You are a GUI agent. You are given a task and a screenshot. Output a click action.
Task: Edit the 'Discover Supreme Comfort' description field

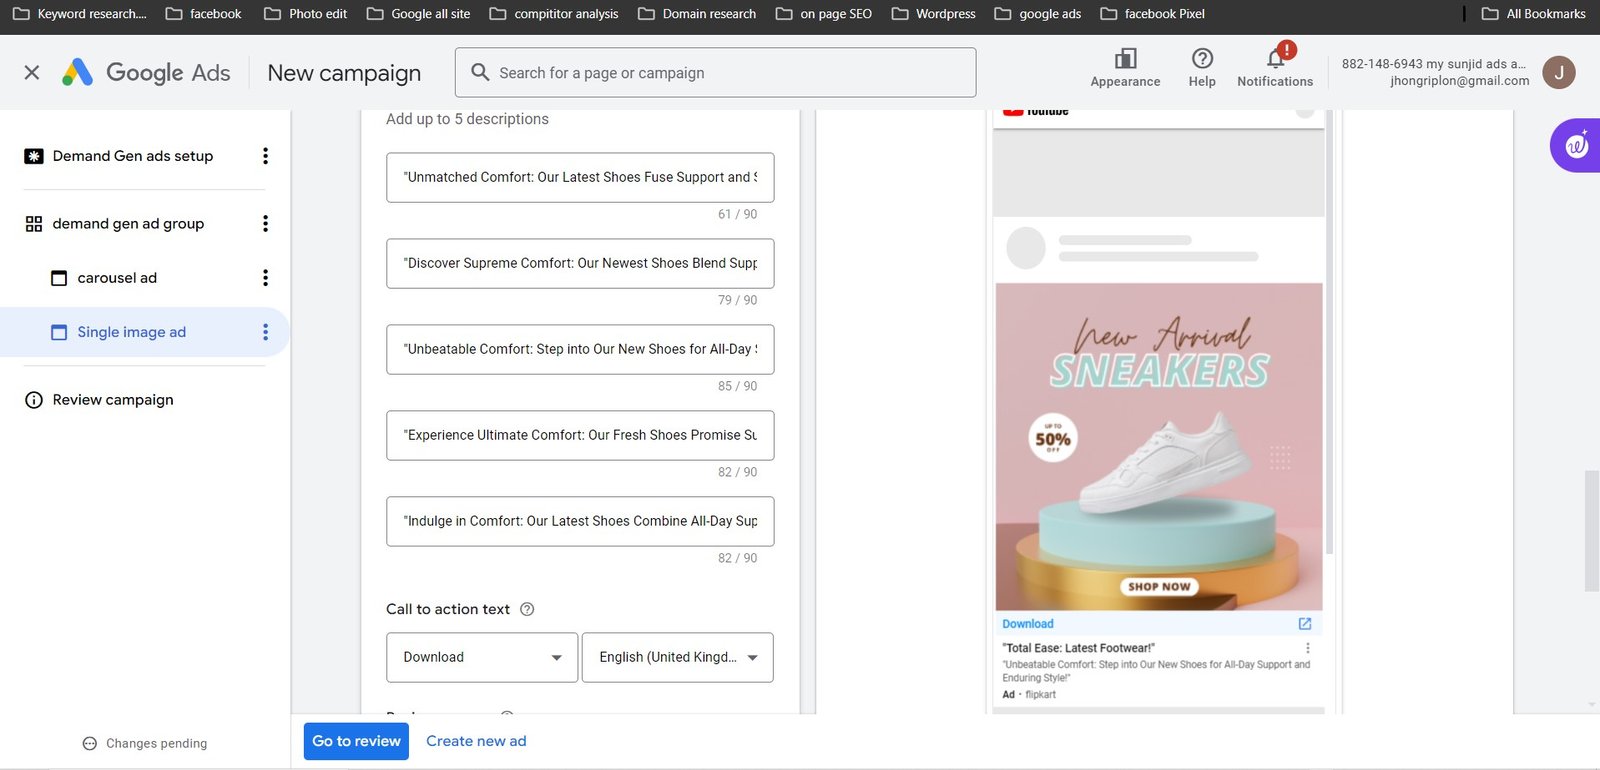point(580,263)
